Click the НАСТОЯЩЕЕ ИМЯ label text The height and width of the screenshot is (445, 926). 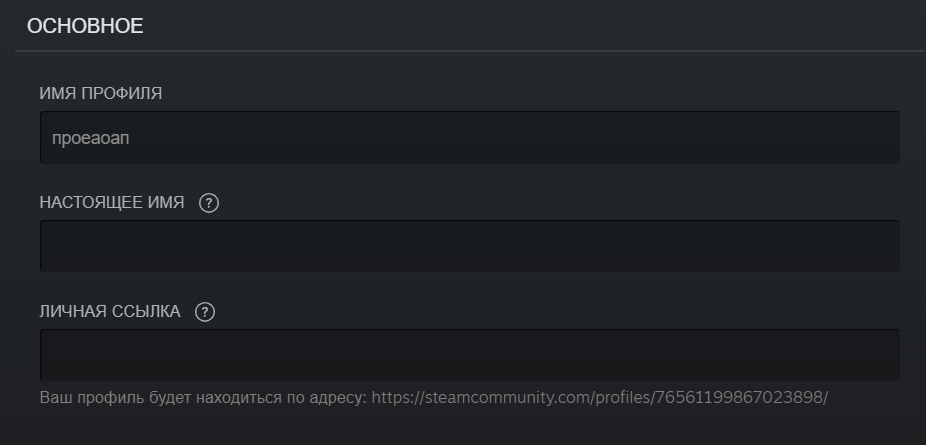pyautogui.click(x=112, y=202)
